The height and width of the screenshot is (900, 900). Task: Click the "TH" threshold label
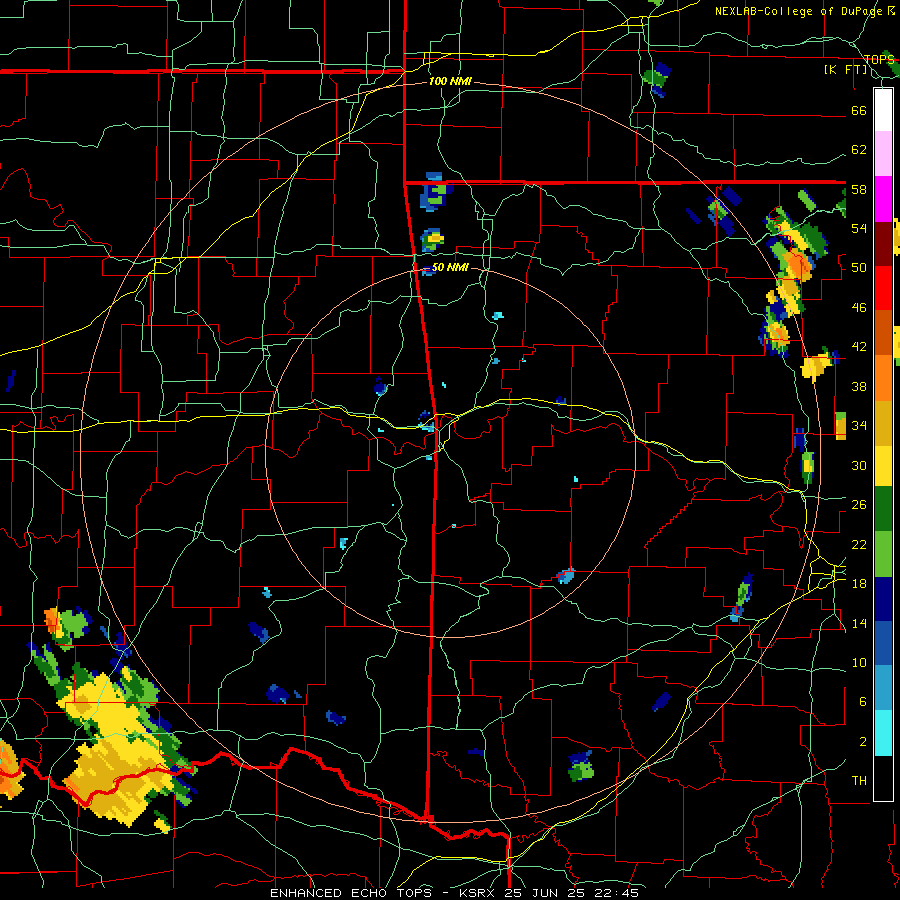[x=859, y=781]
